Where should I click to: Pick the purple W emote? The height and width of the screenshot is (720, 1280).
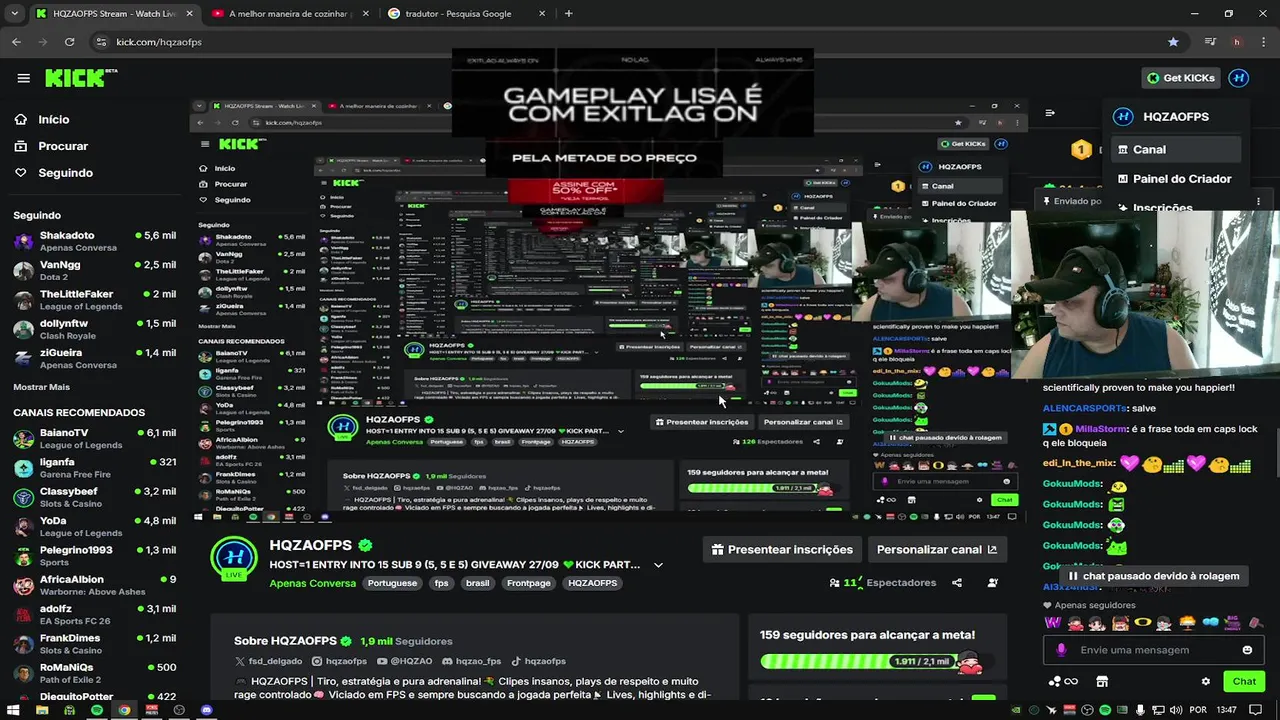[x=1053, y=622]
